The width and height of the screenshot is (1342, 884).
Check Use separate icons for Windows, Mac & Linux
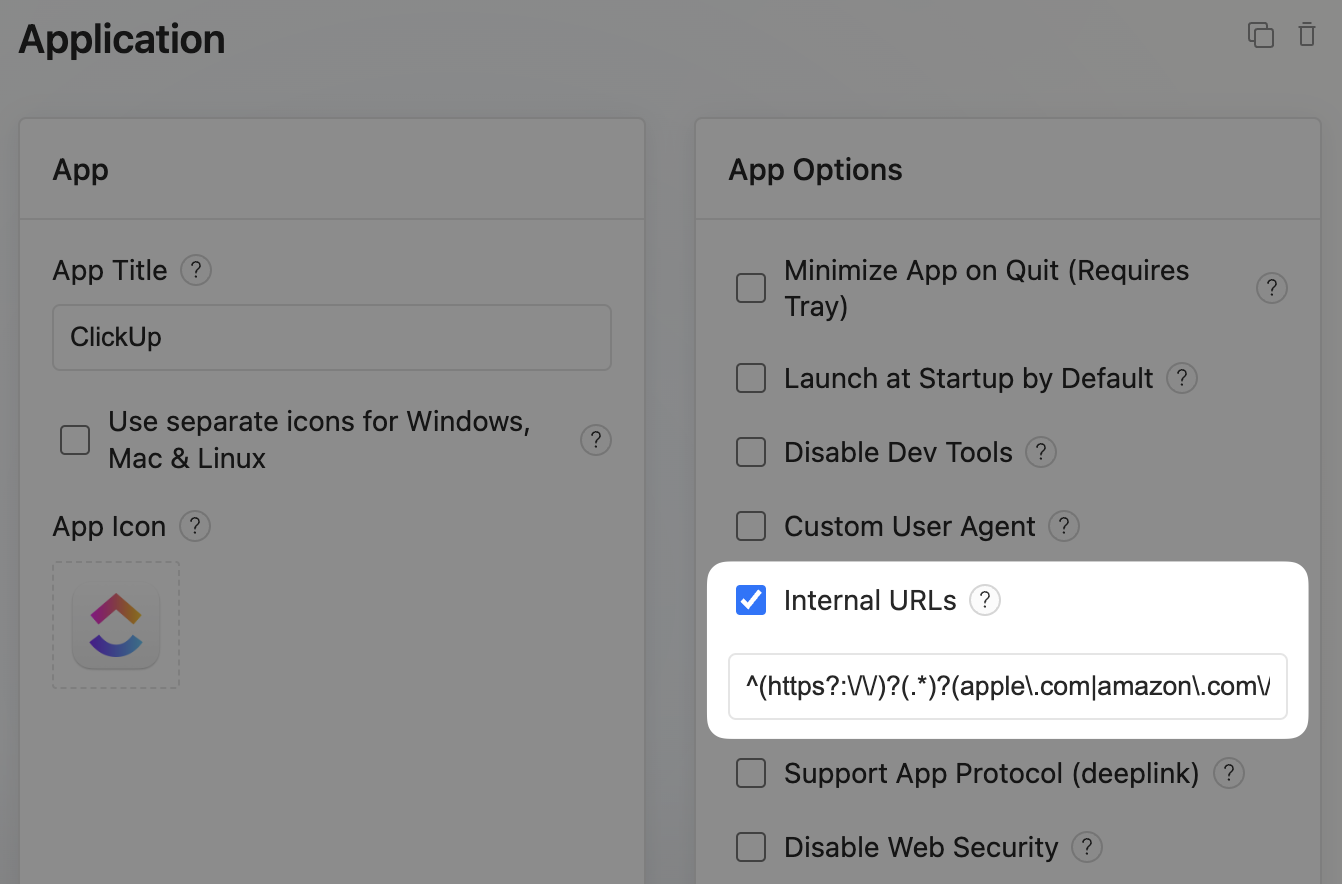pos(74,440)
